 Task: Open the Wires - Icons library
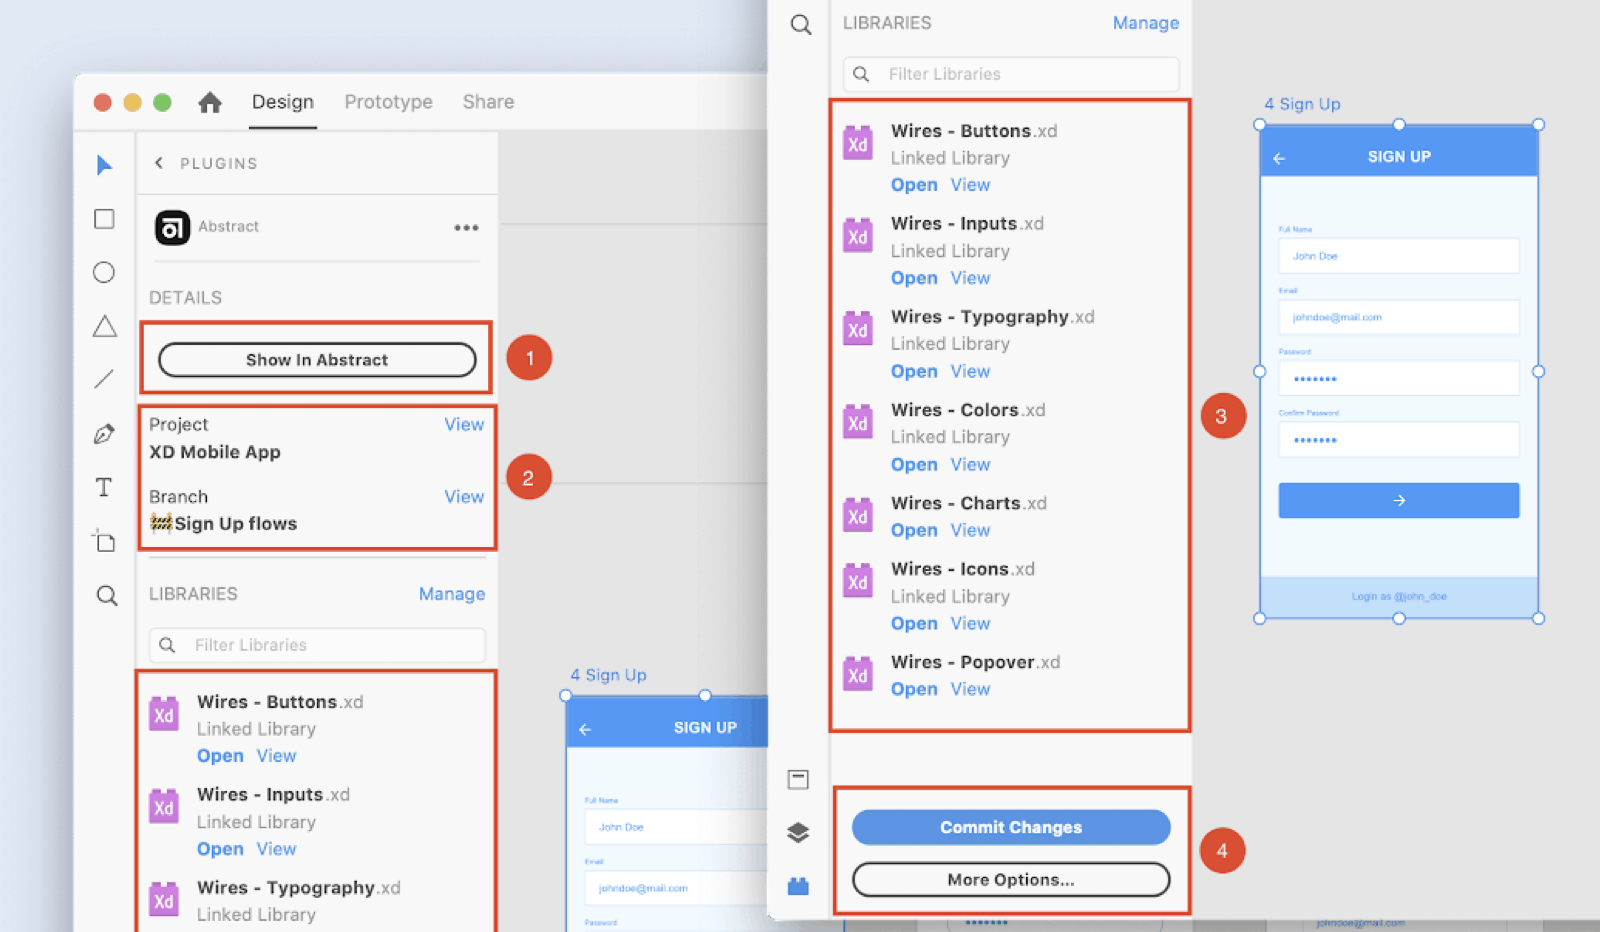pos(914,624)
